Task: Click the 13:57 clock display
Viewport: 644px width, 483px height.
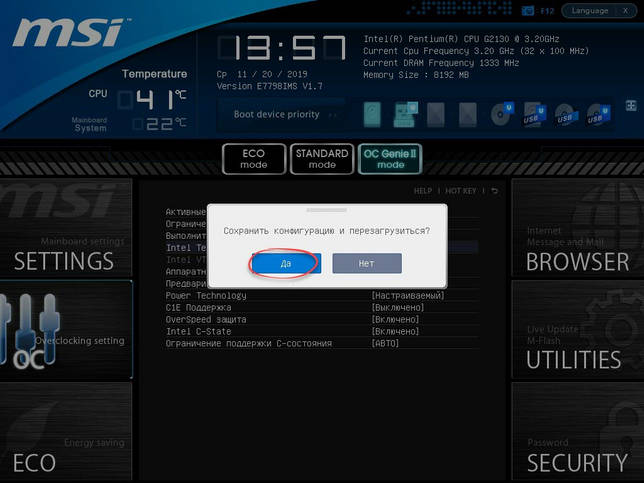Action: coord(282,48)
